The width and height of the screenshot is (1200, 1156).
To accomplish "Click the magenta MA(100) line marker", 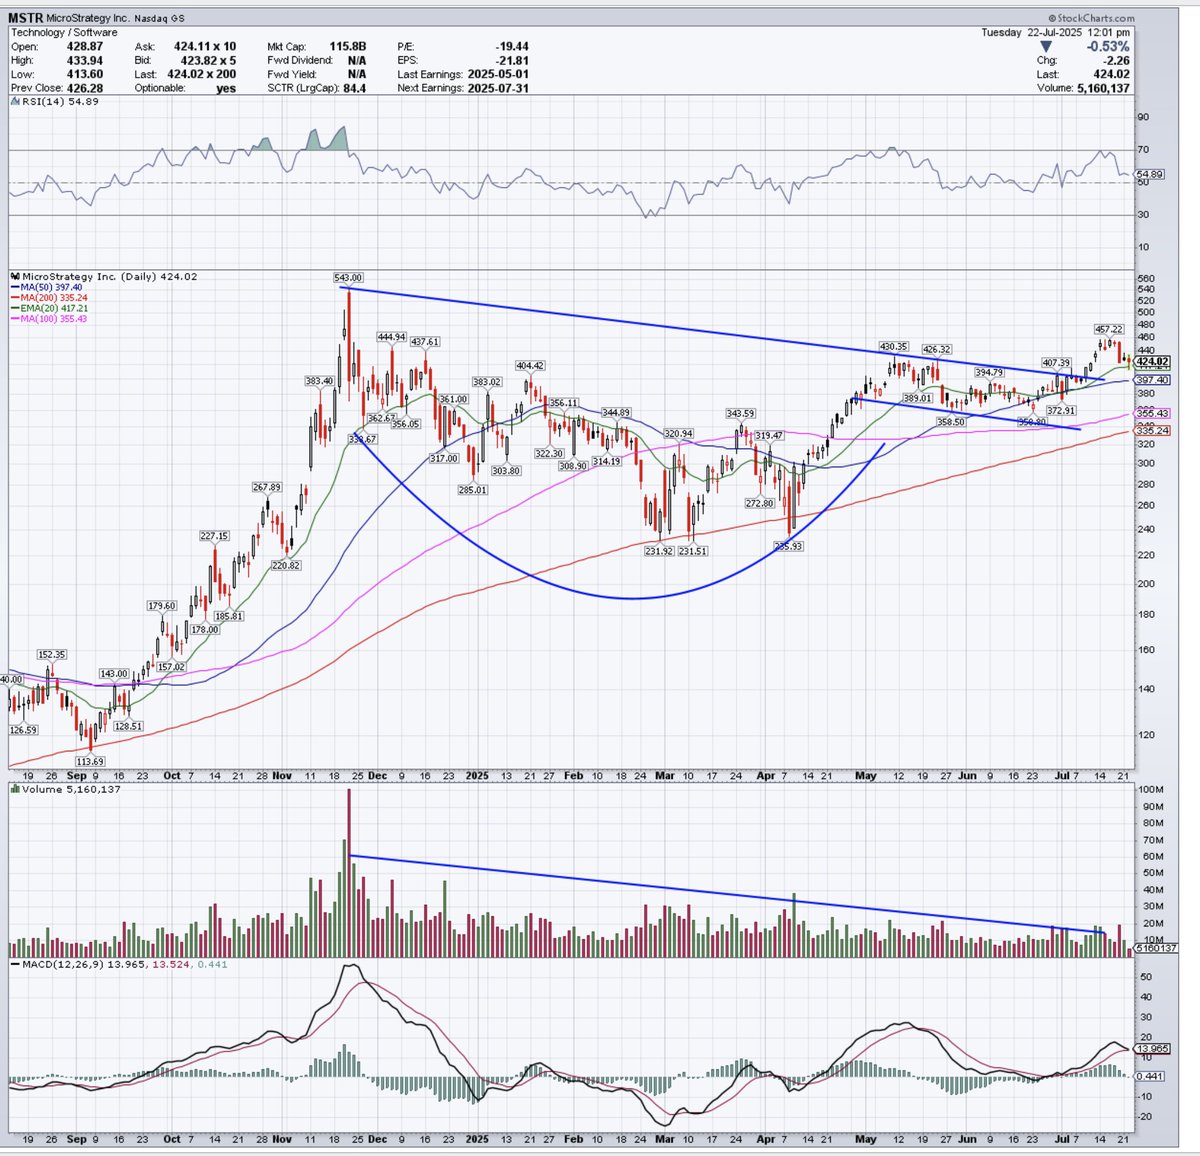I will [14, 319].
